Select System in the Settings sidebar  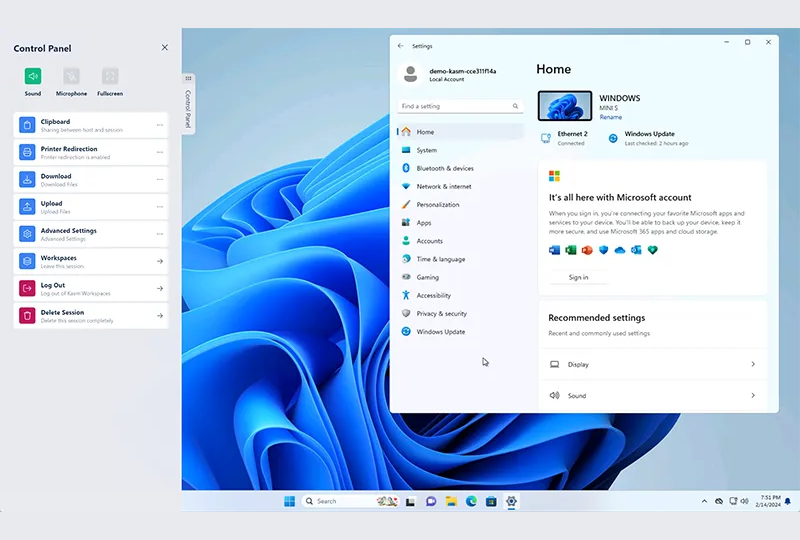point(460,150)
